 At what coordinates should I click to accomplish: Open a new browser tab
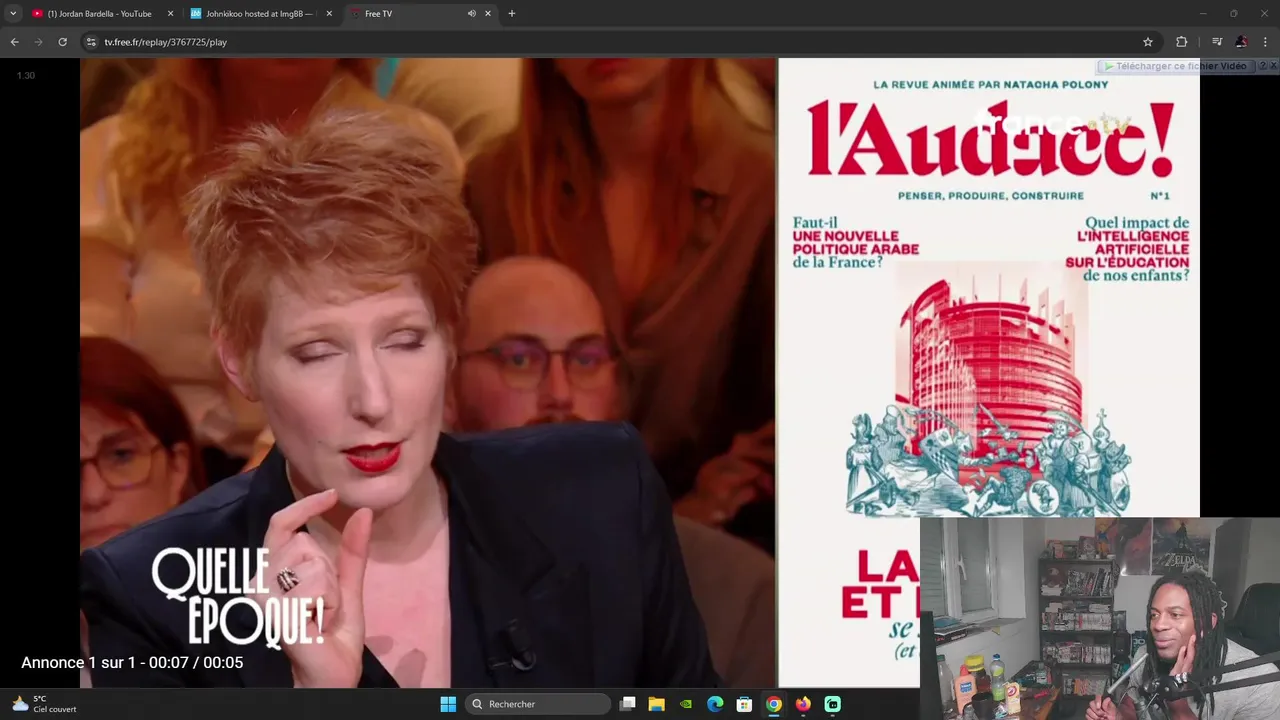click(x=512, y=13)
